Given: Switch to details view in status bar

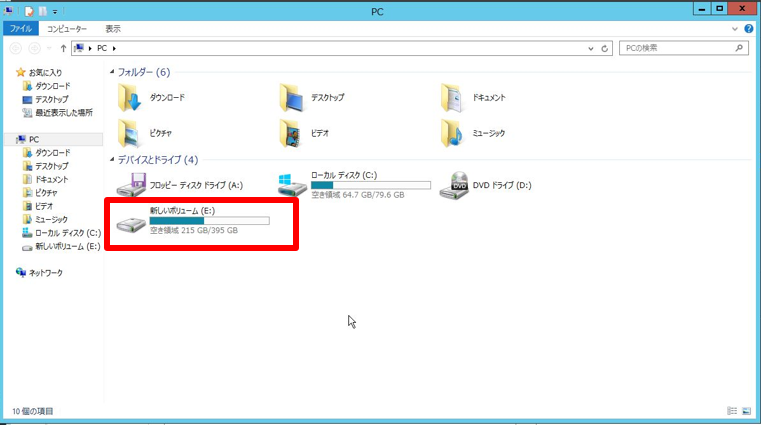Looking at the screenshot, I should click(x=733, y=411).
